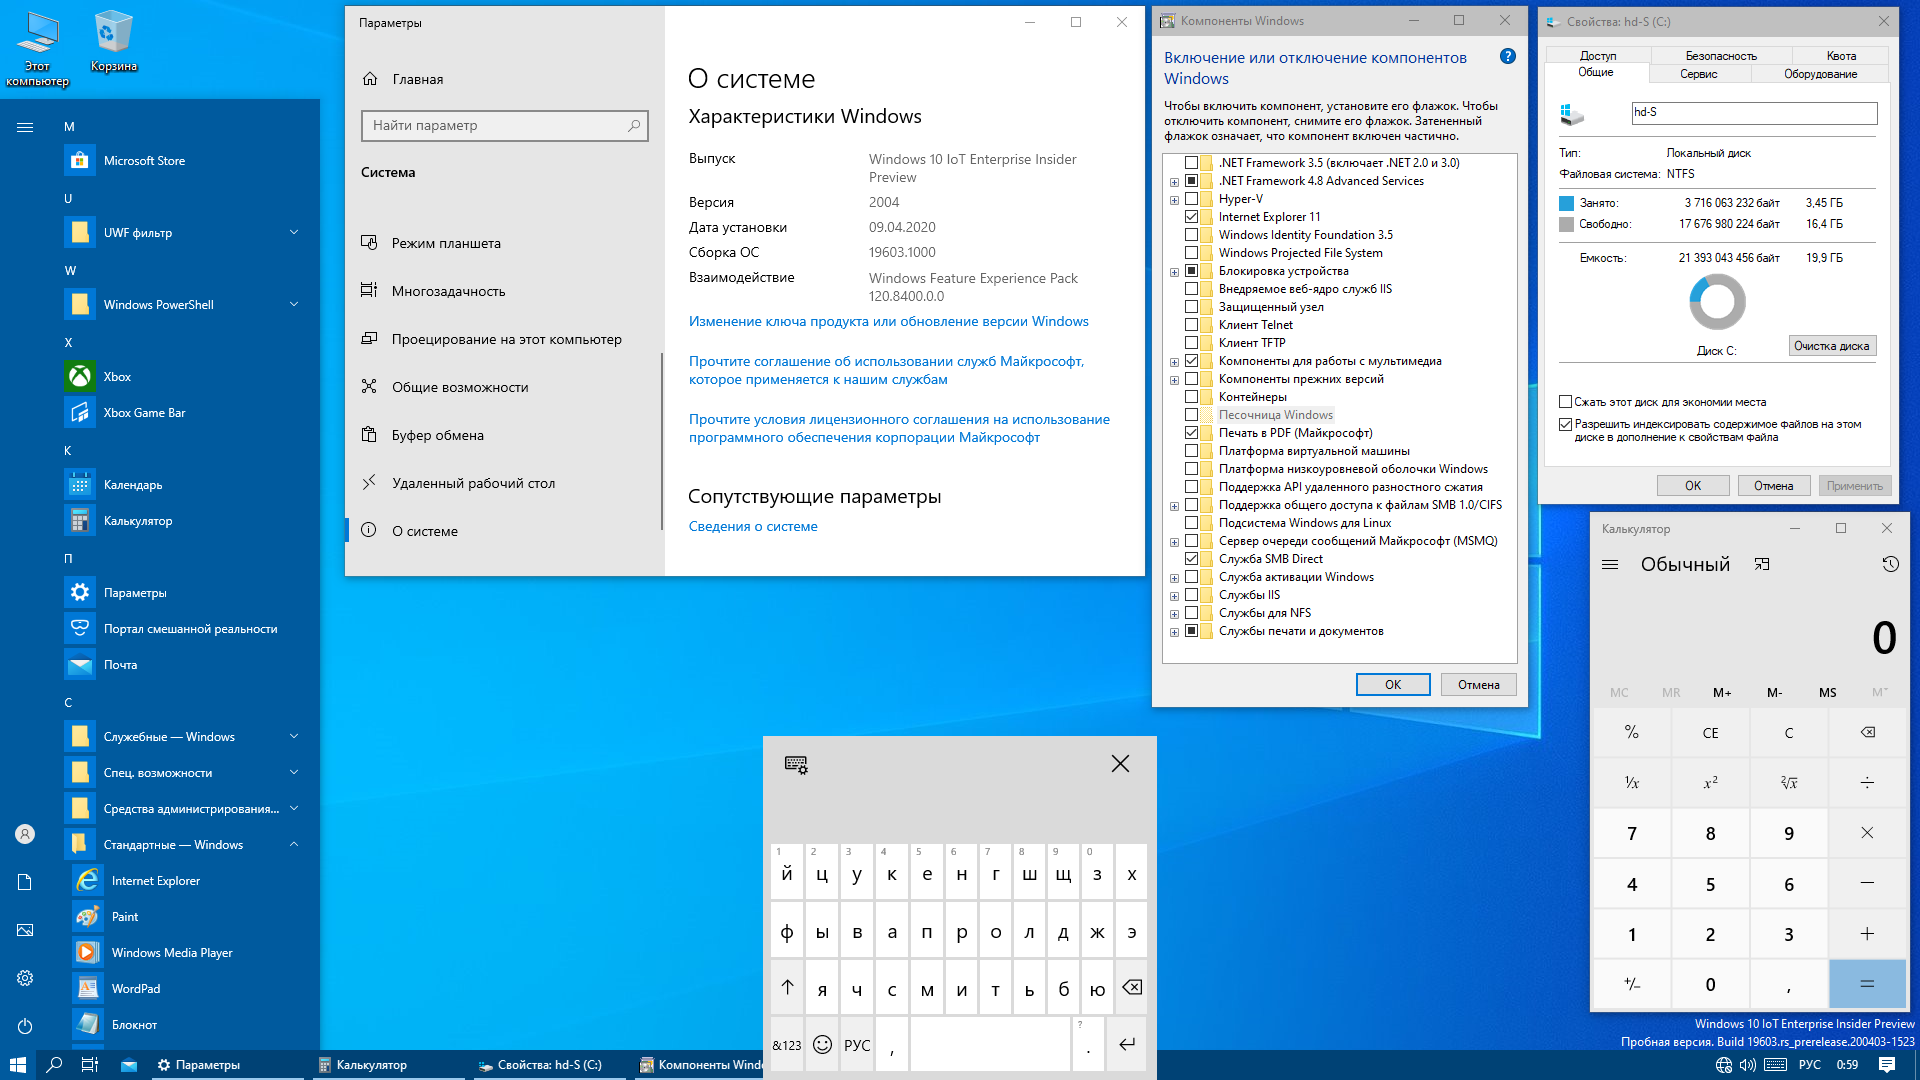Switch to Оборудование tab

click(x=1820, y=74)
